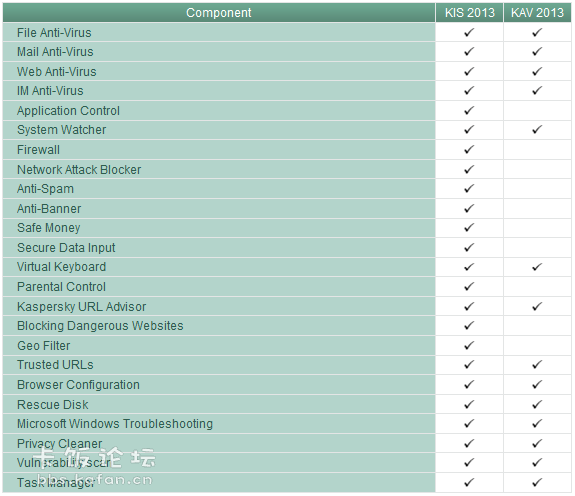
Task: Select the Parental Control row label
Action: pyautogui.click(x=61, y=287)
